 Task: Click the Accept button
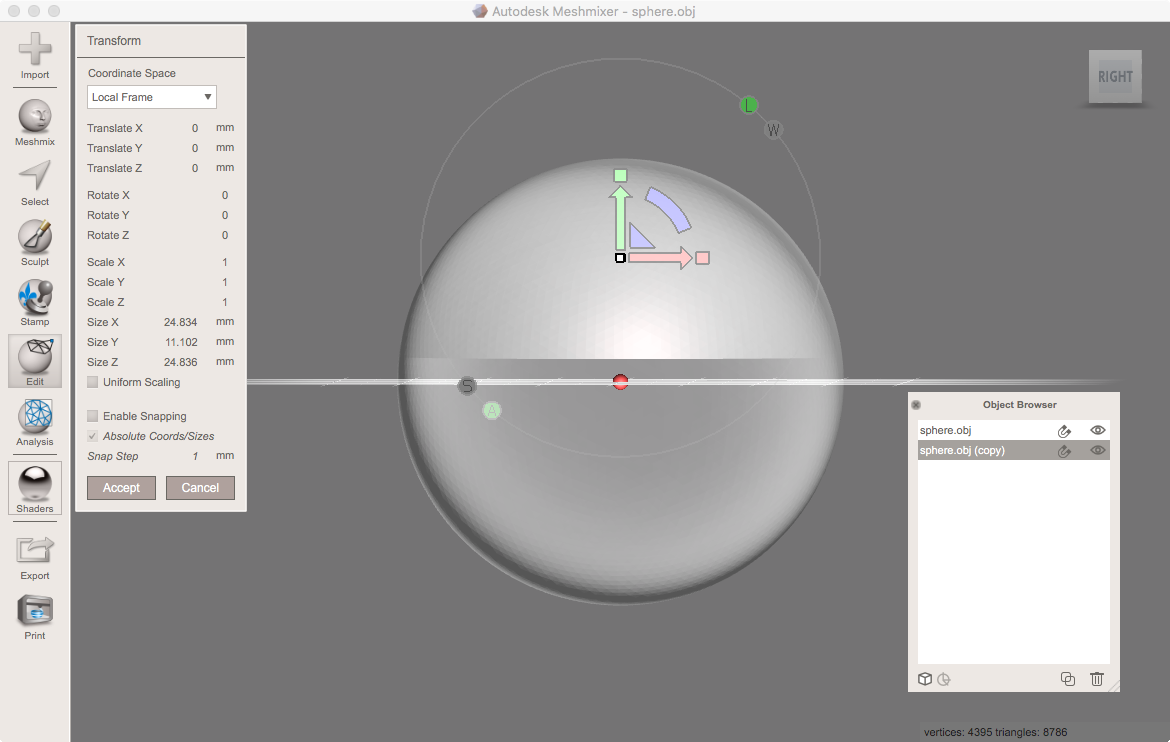click(x=121, y=487)
